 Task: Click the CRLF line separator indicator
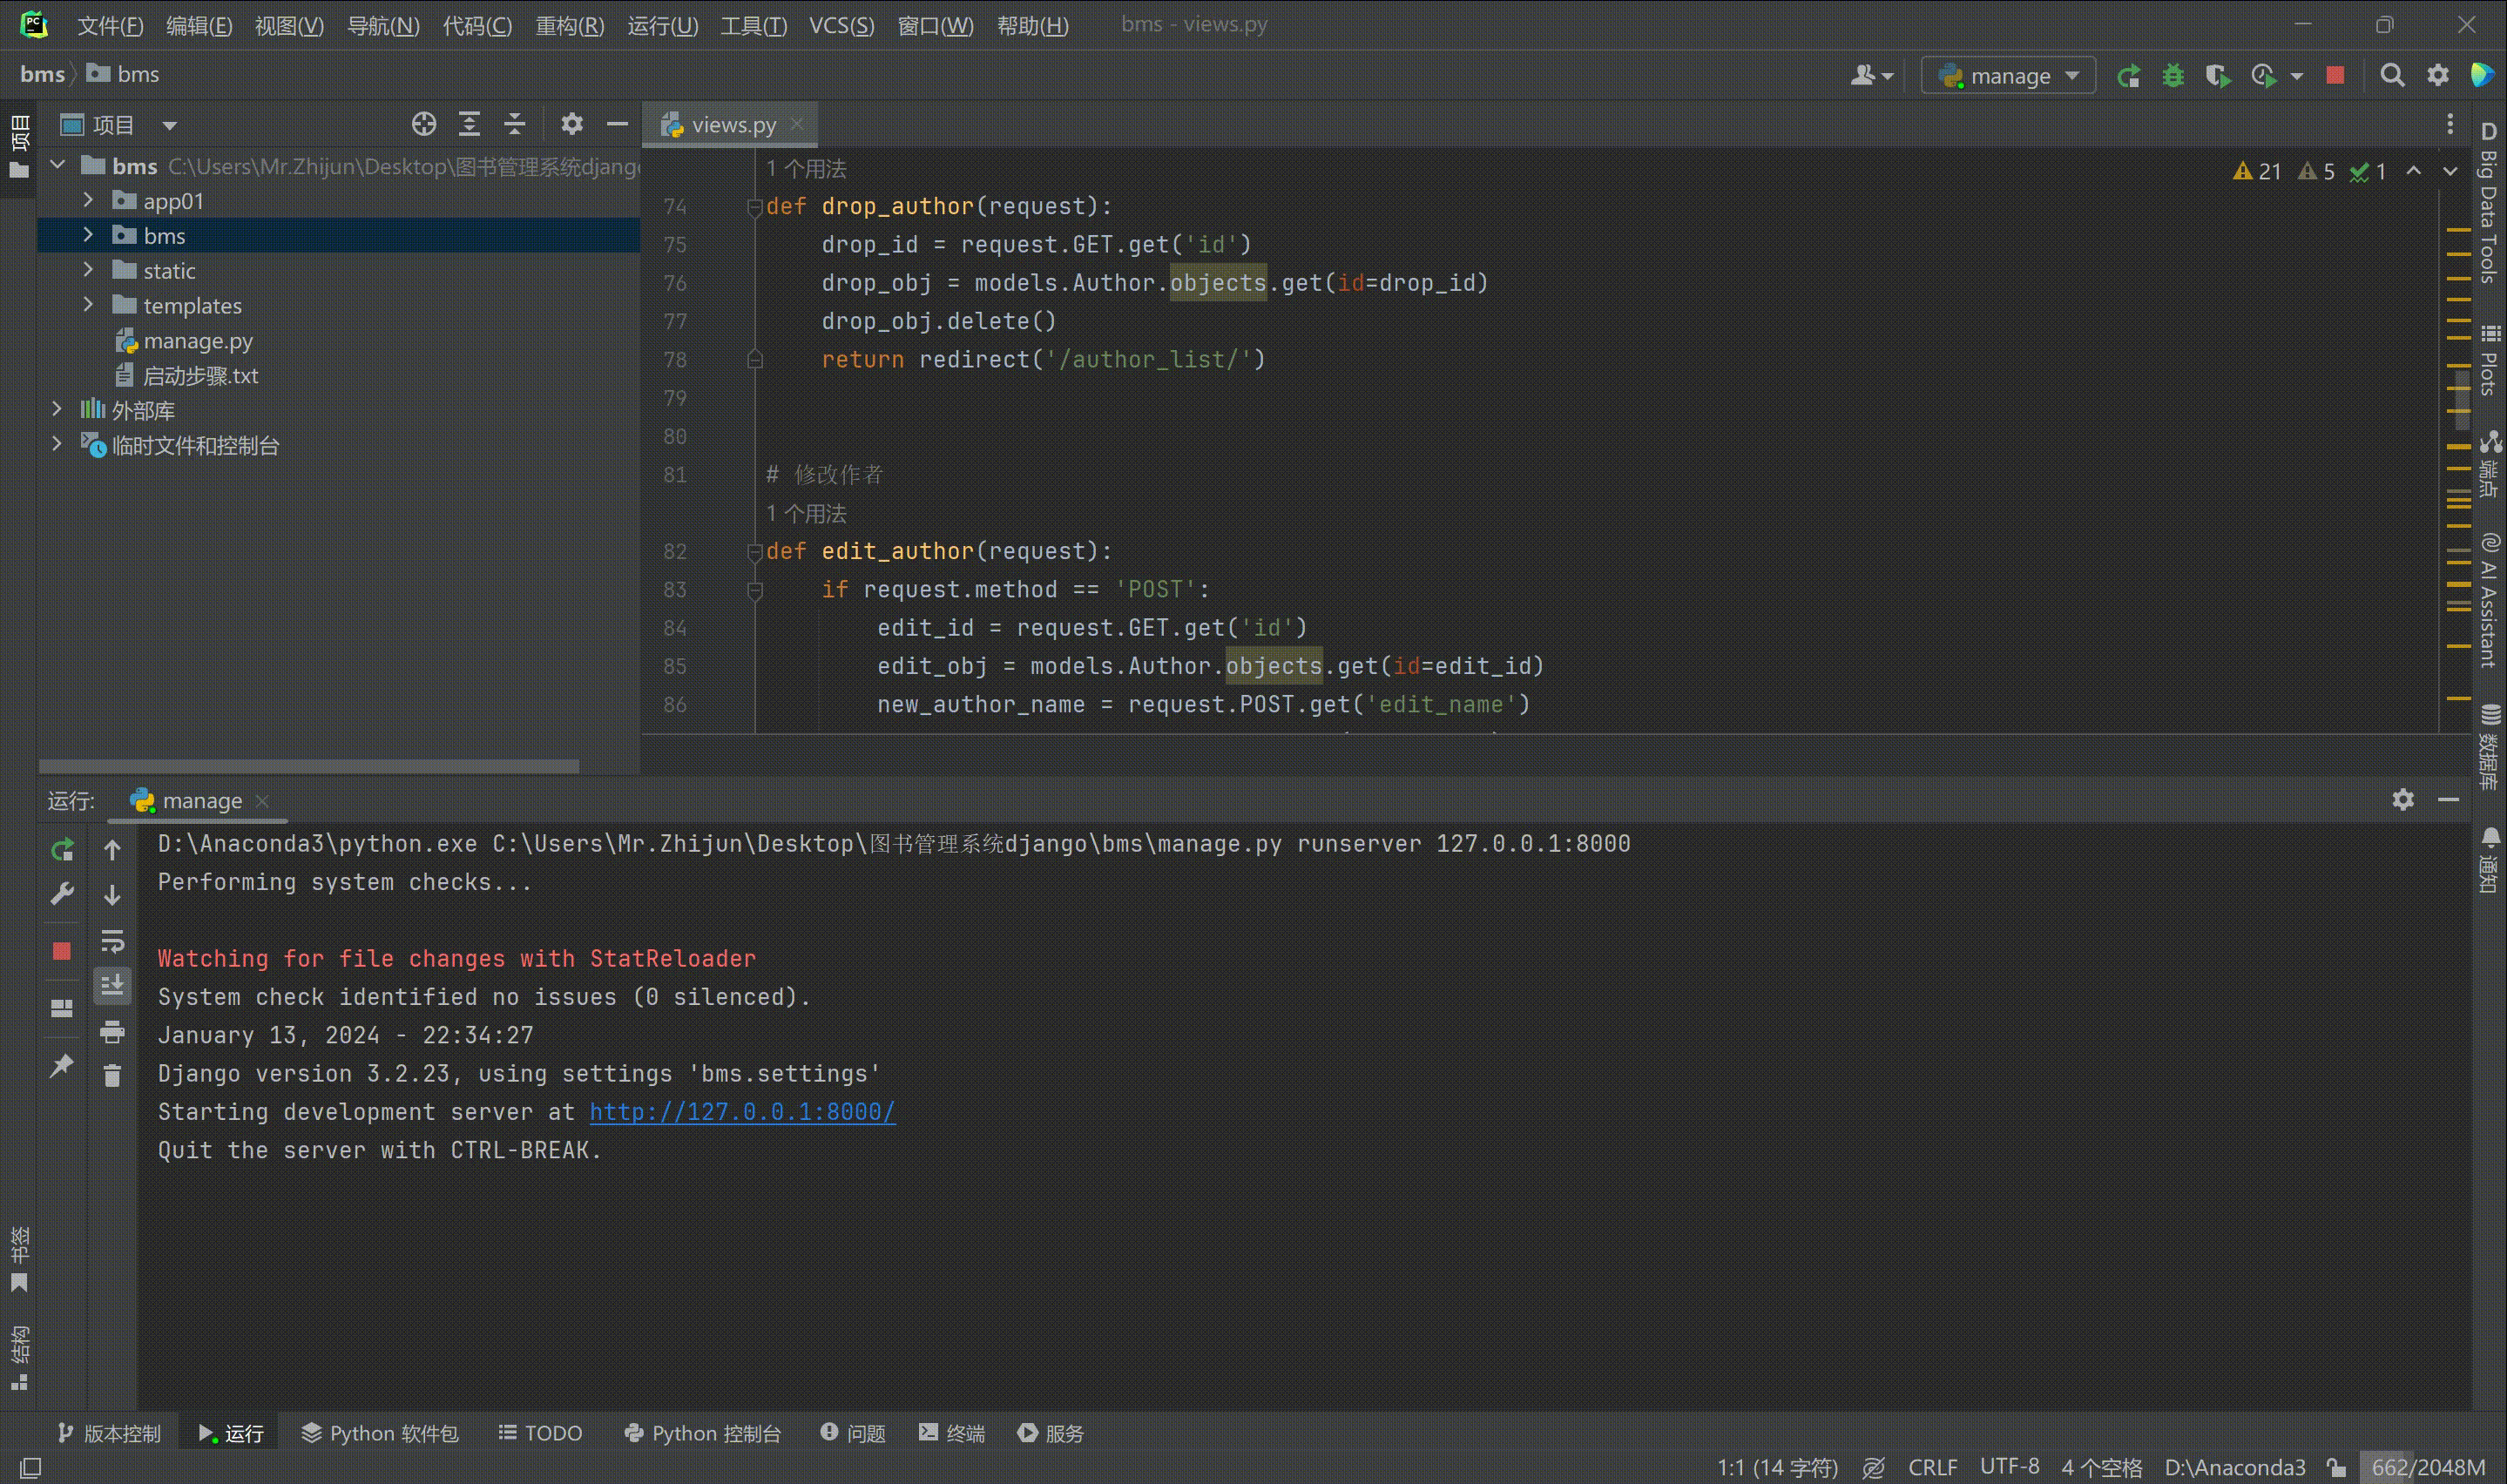pos(1932,1467)
